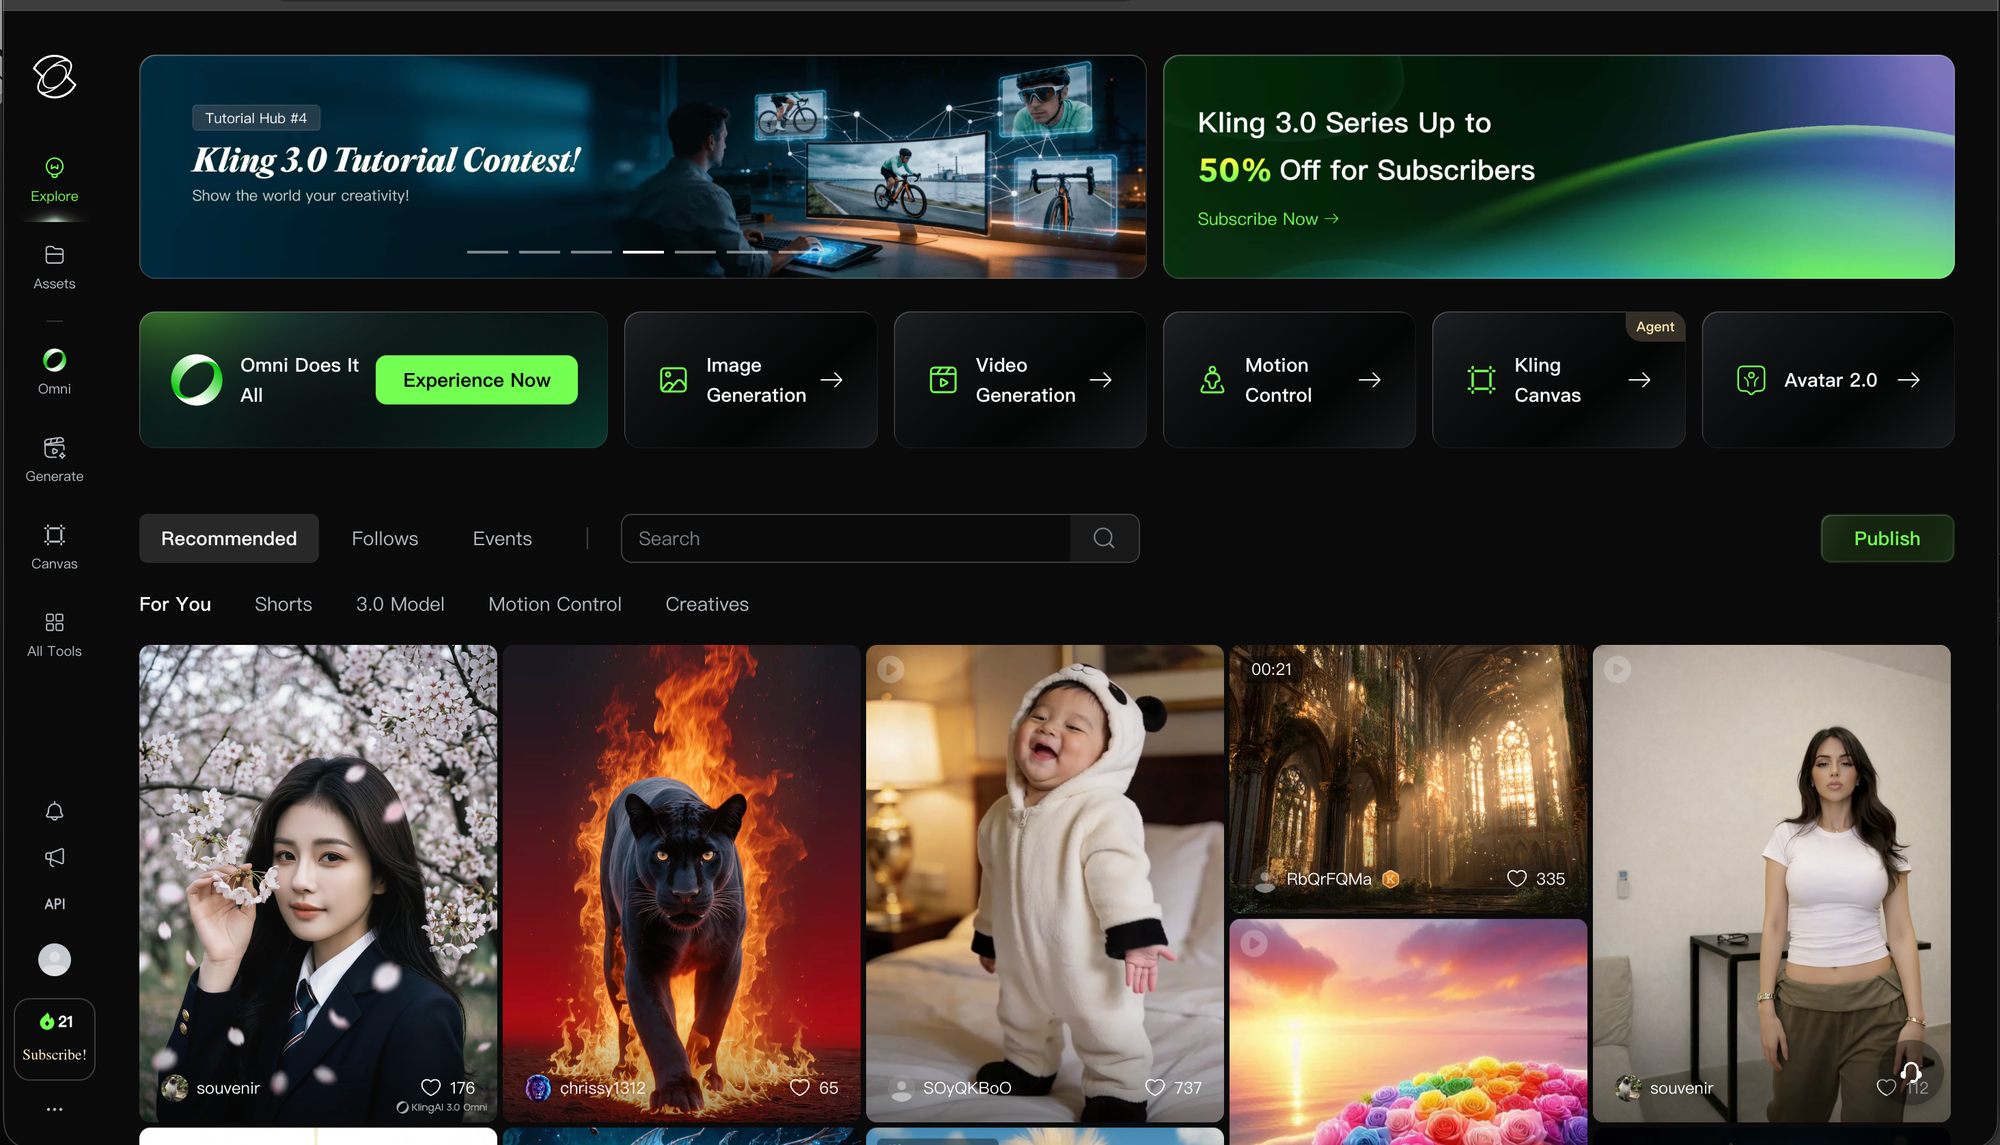Like the cathedral video by RbQrFQMa
Image resolution: width=2000 pixels, height=1145 pixels.
coord(1517,878)
